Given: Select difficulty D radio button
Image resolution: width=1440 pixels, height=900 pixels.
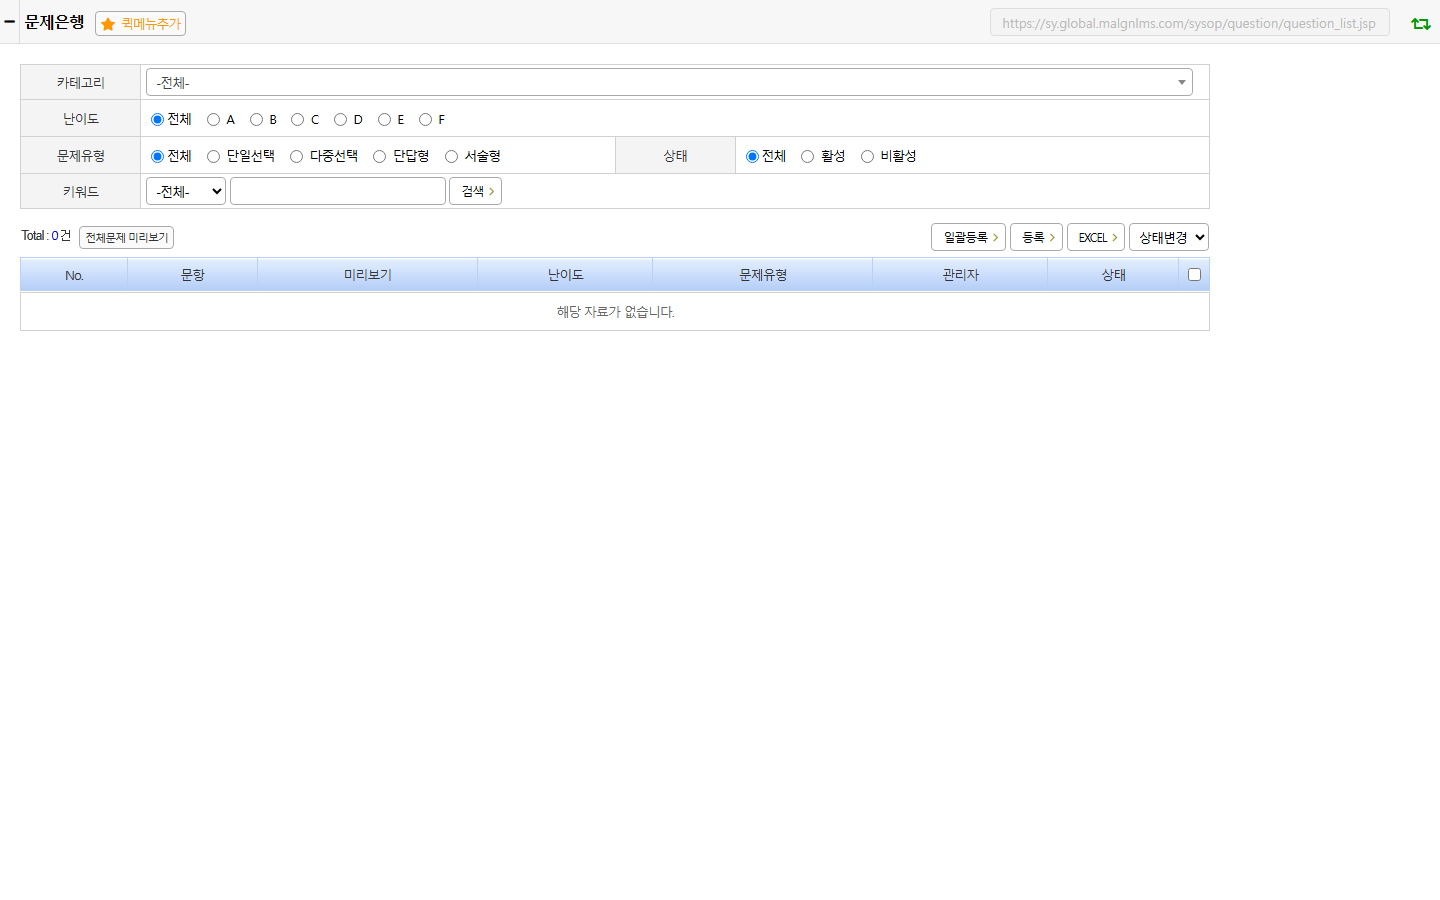Looking at the screenshot, I should [x=340, y=120].
